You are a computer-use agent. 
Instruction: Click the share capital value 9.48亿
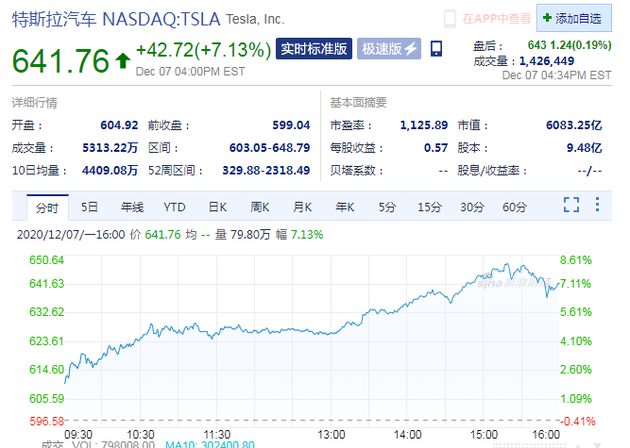pyautogui.click(x=584, y=148)
